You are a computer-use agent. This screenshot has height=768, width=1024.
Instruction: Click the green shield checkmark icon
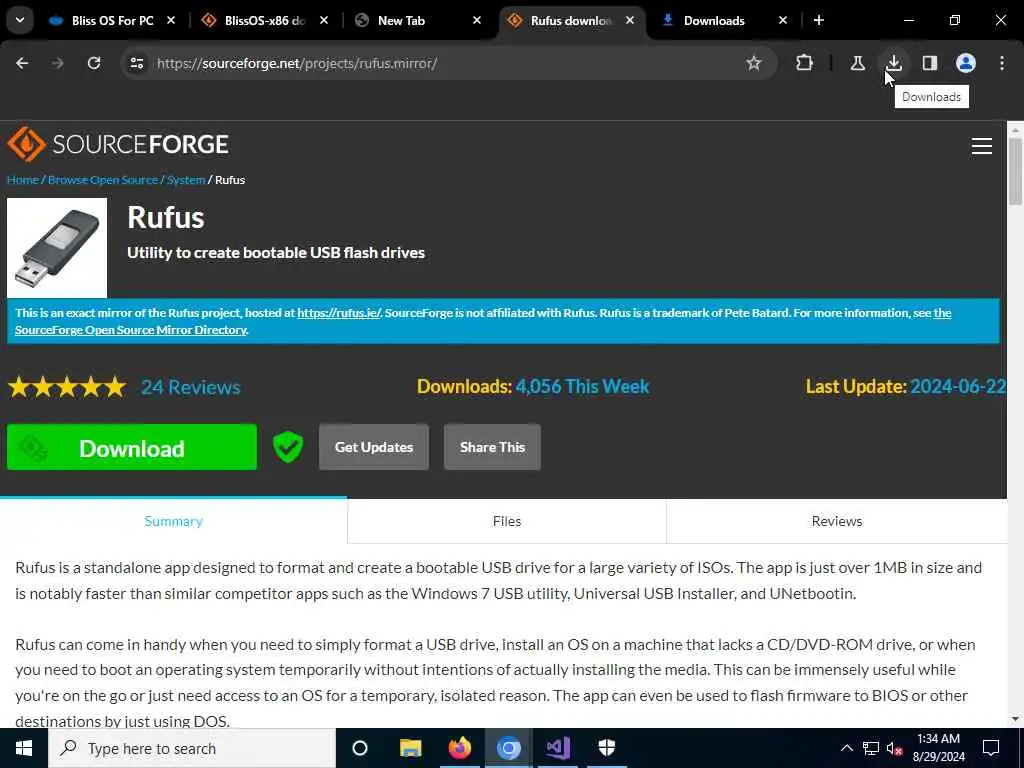(x=288, y=447)
